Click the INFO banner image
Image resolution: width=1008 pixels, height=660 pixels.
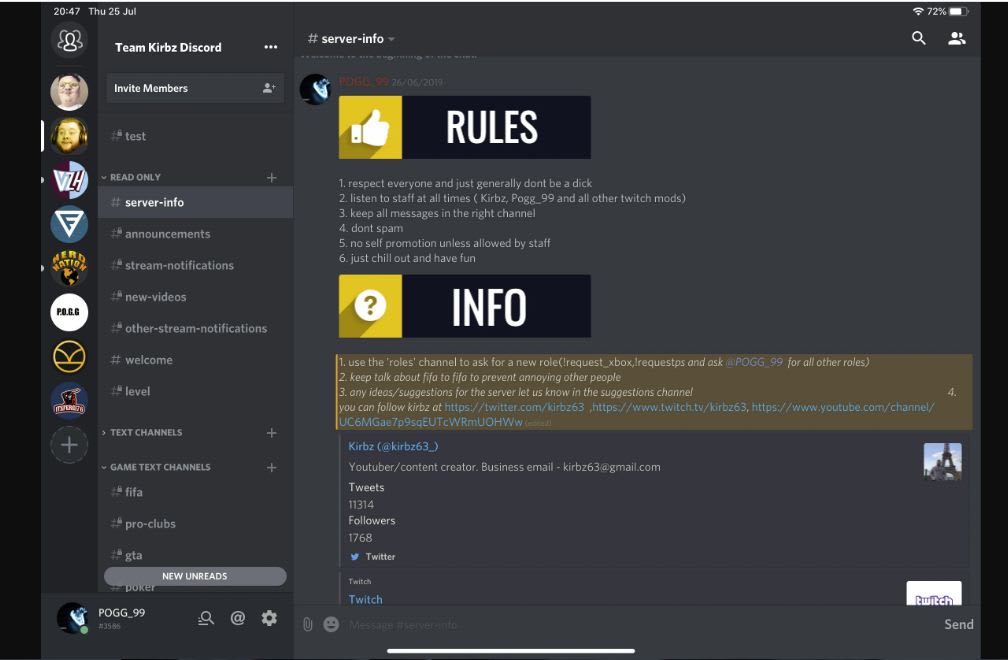click(x=464, y=307)
